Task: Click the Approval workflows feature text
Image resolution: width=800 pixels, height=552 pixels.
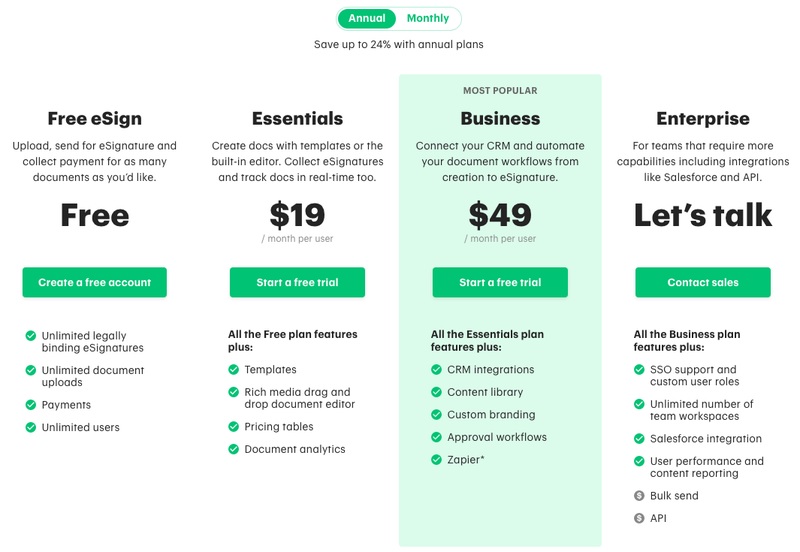Action: 497,437
